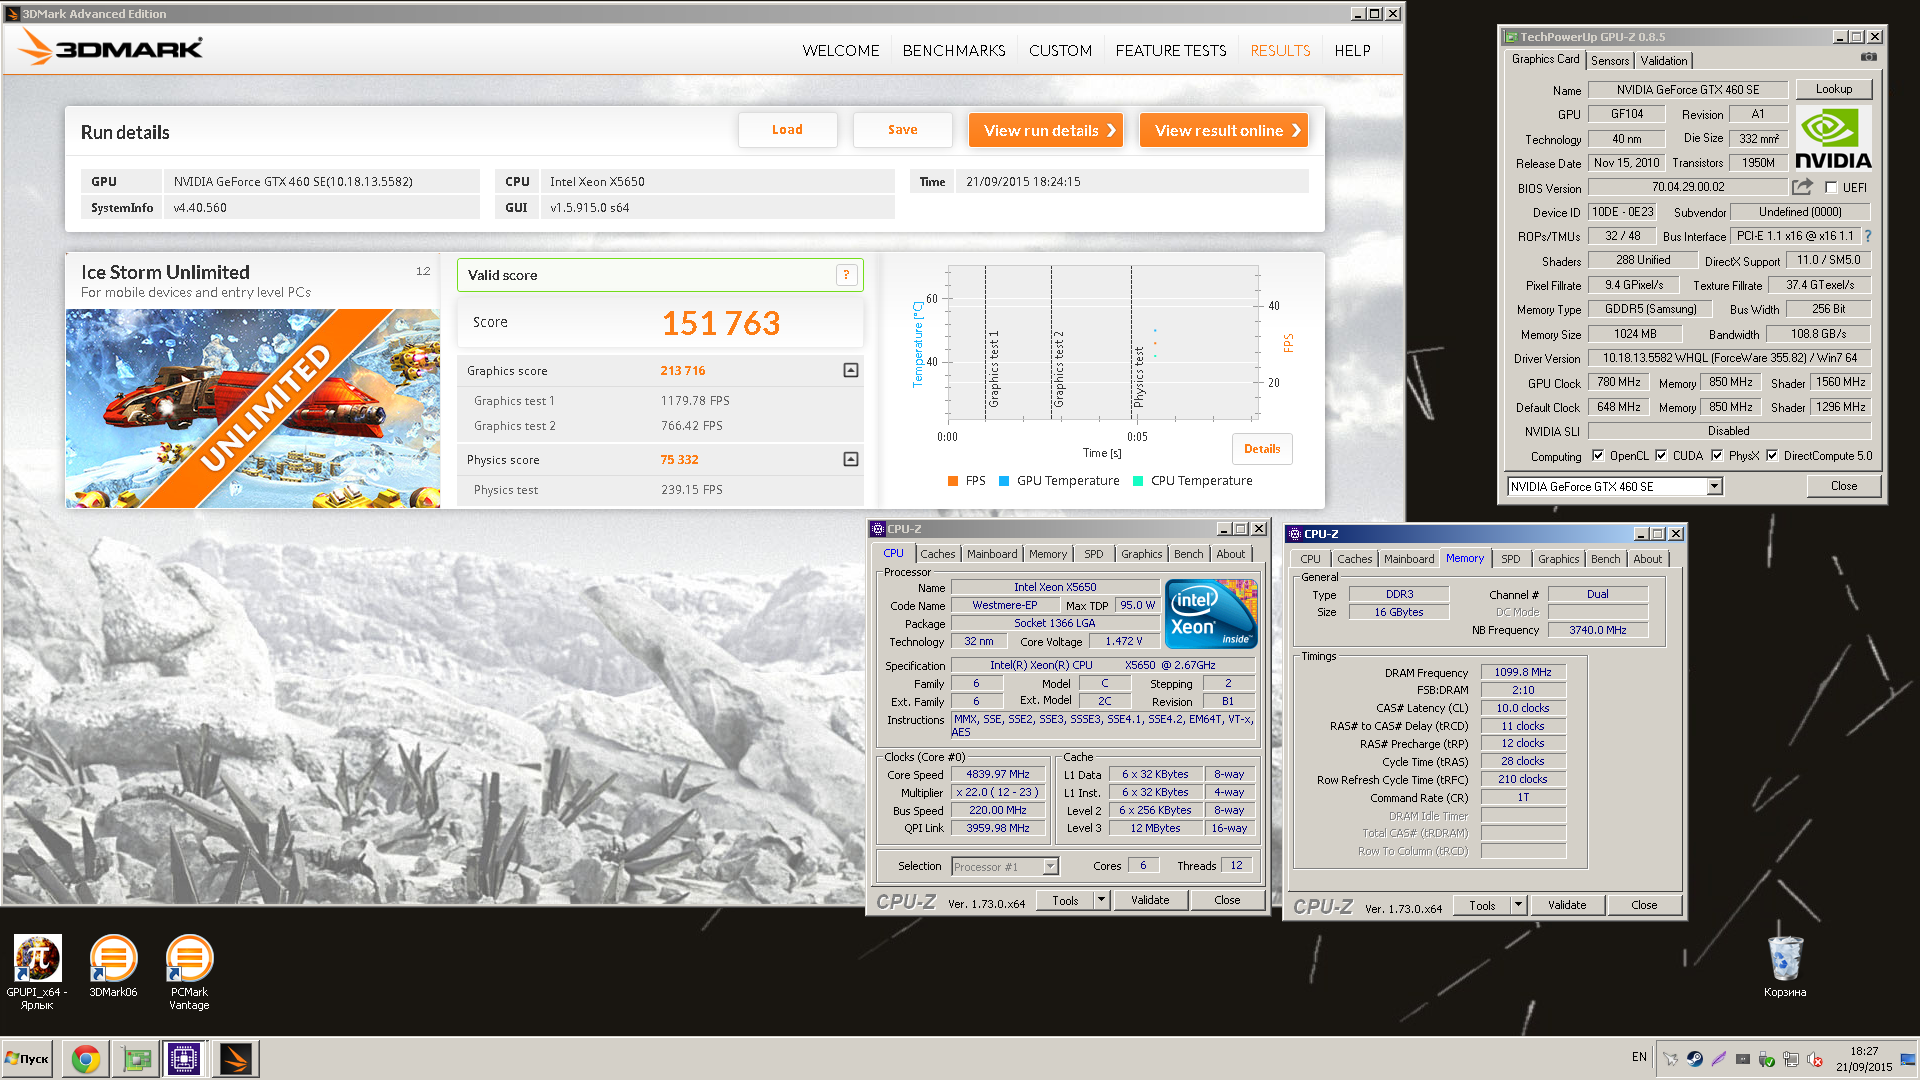Screen dimensions: 1920x1080
Task: Click the Bus Interface question mark icon
Action: click(1867, 236)
